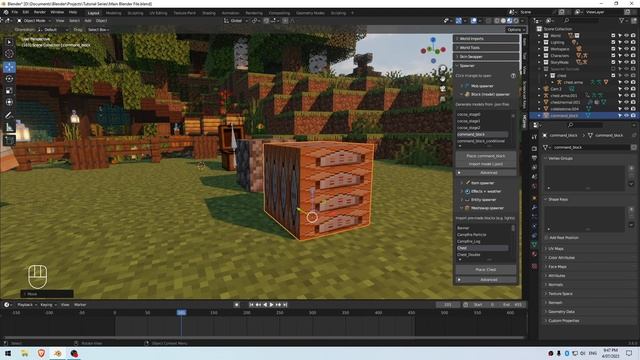Toggle camera view icon in viewport
Viewport: 640px width, 360px height.
443,89
